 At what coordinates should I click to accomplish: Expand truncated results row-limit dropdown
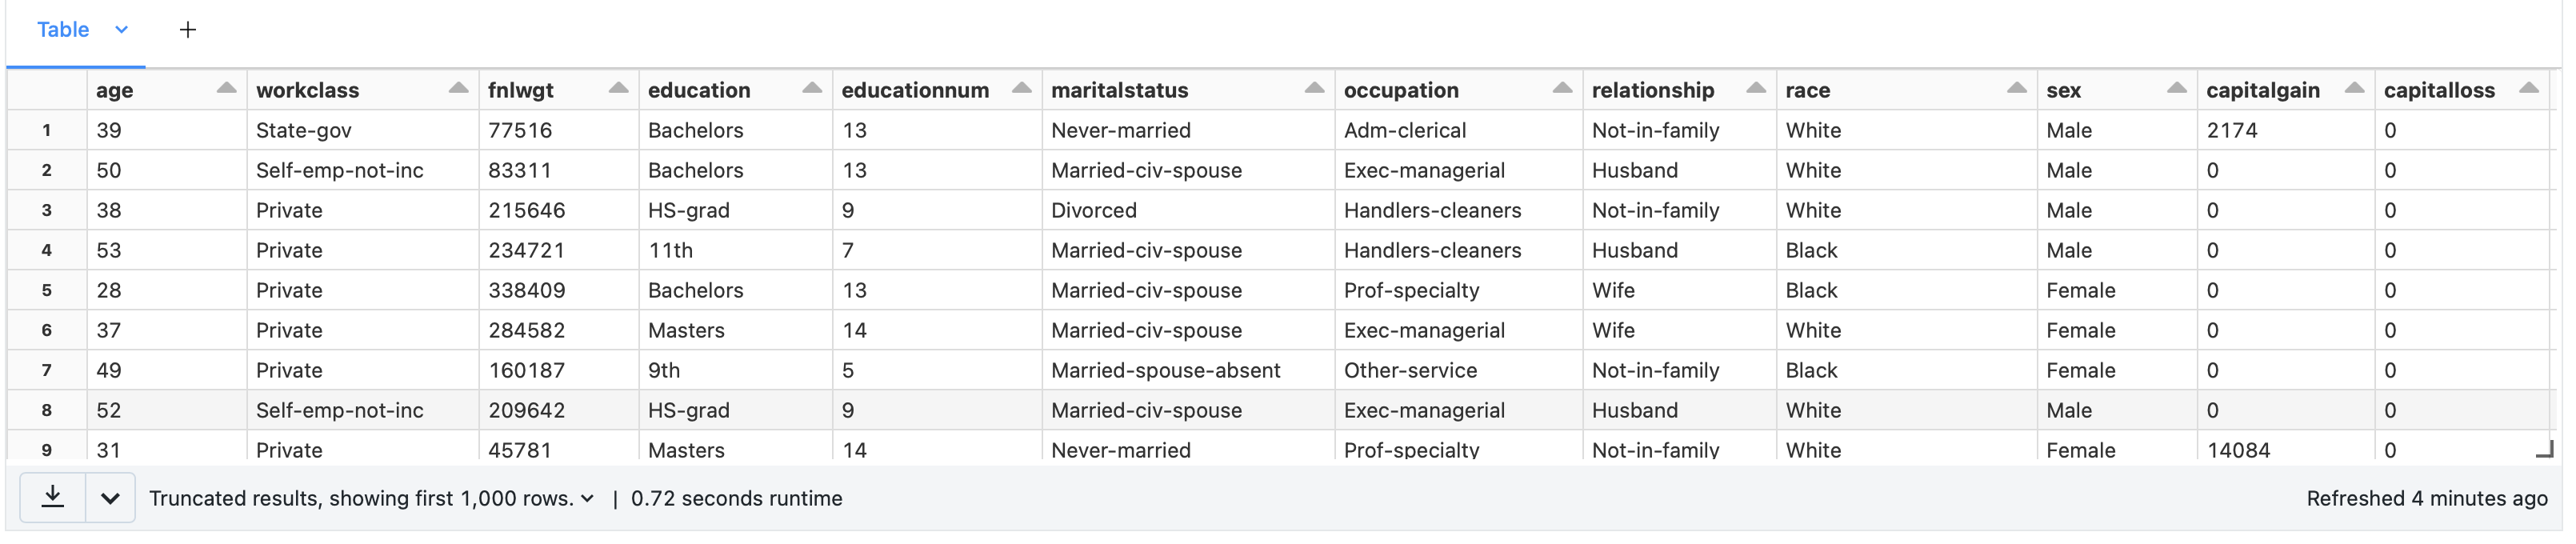point(587,498)
